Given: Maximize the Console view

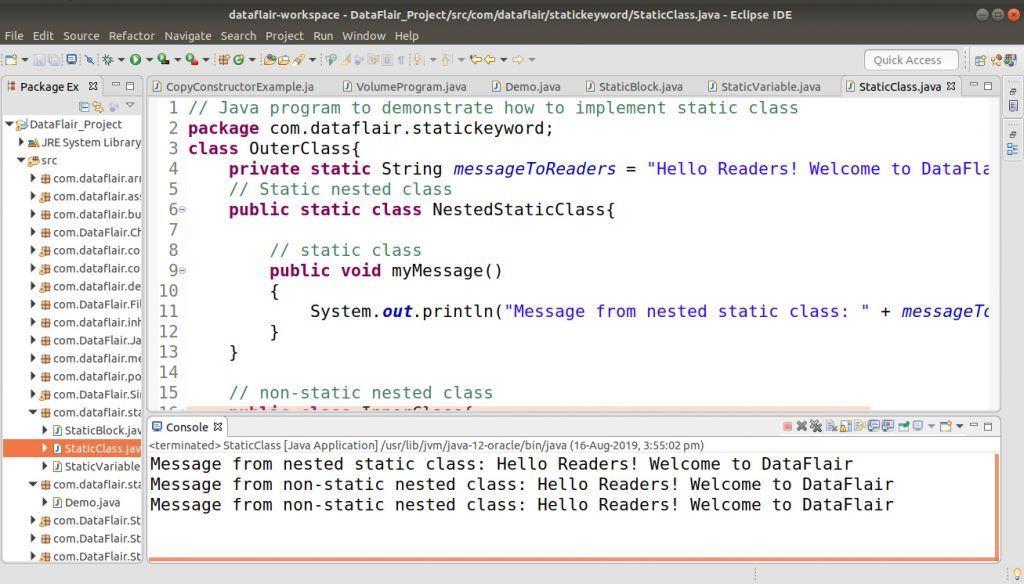Looking at the screenshot, I should click(x=987, y=425).
